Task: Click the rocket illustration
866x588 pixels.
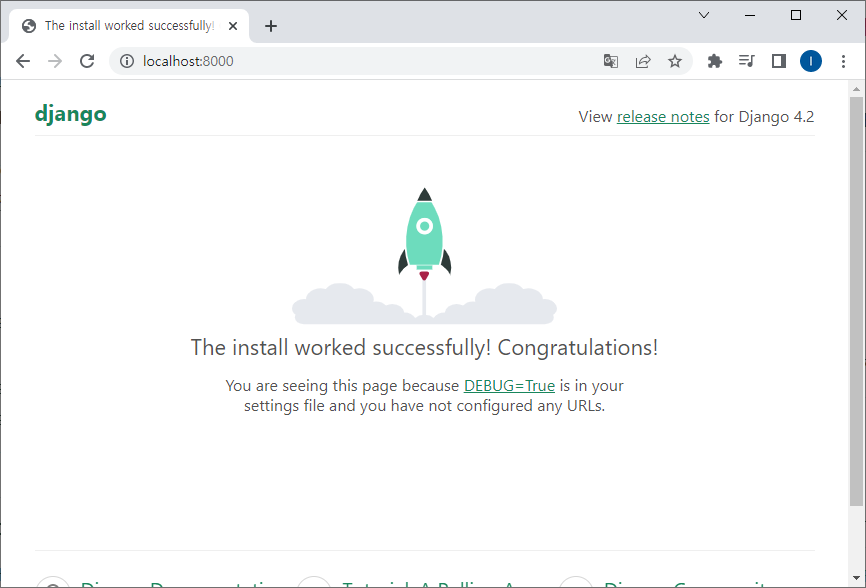Action: 424,256
